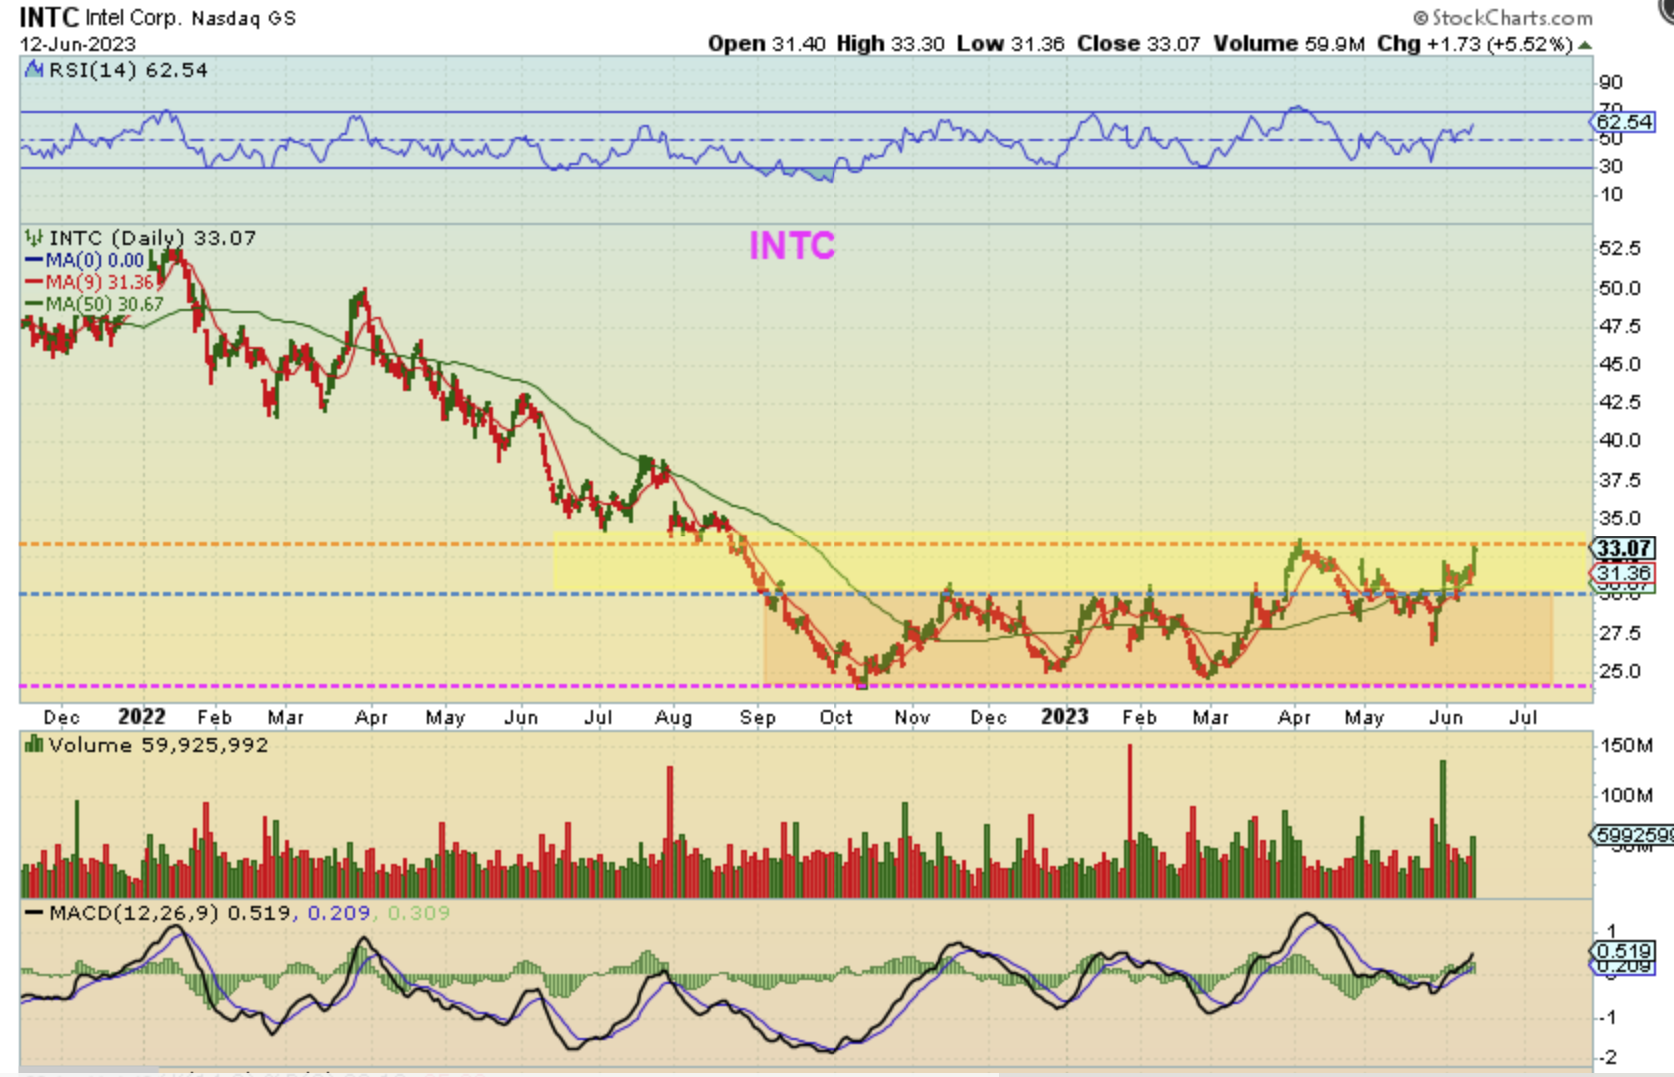Screen dimensions: 1674x1077
Task: Click the 27.5 price axis label
Action: (x=1620, y=633)
